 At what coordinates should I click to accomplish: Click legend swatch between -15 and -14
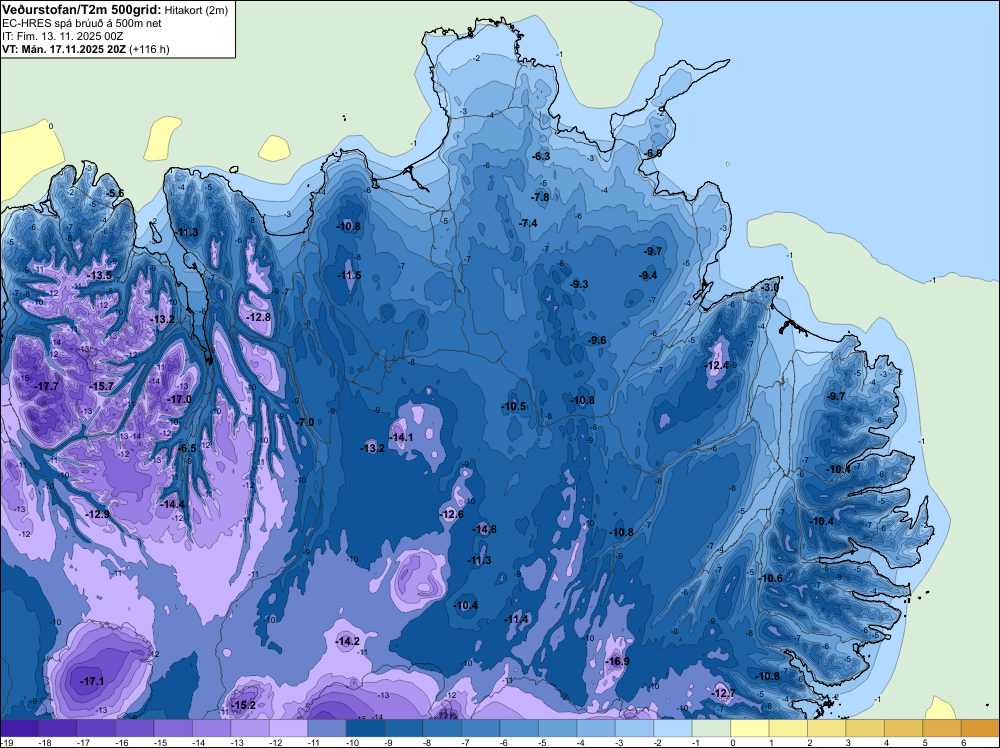click(173, 728)
